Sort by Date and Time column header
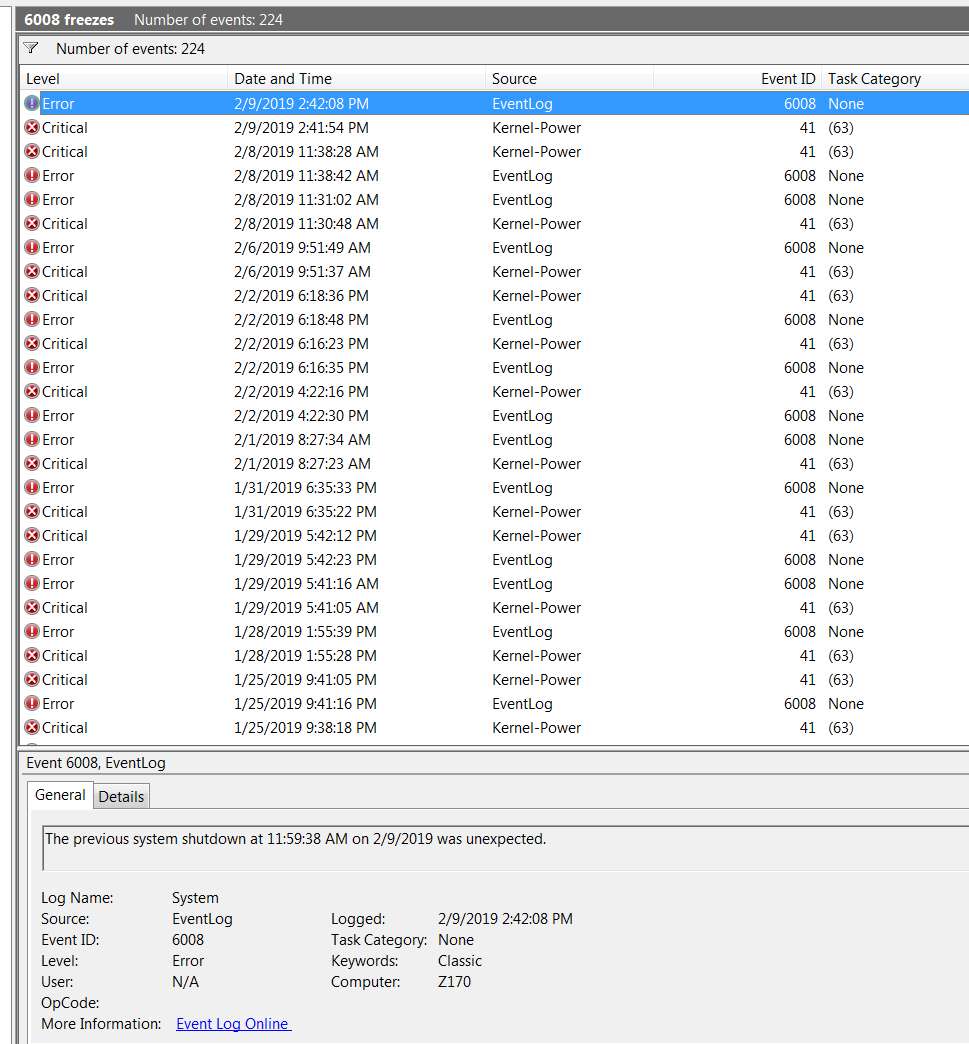Screen dimensions: 969x1044 click(356, 79)
